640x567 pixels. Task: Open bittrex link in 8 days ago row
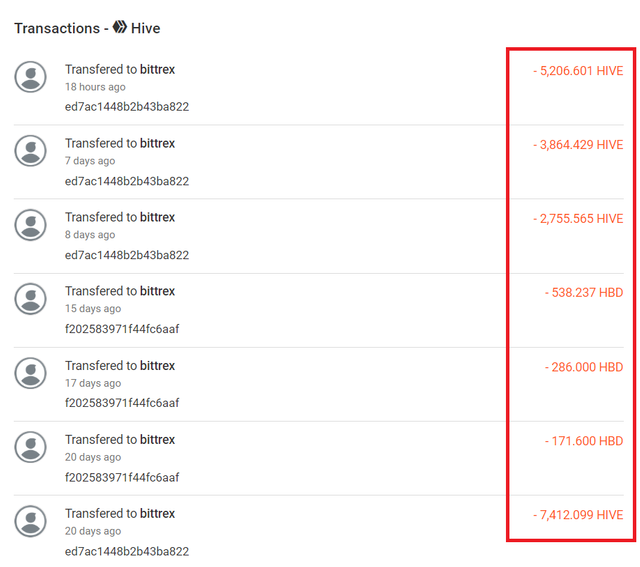[157, 217]
